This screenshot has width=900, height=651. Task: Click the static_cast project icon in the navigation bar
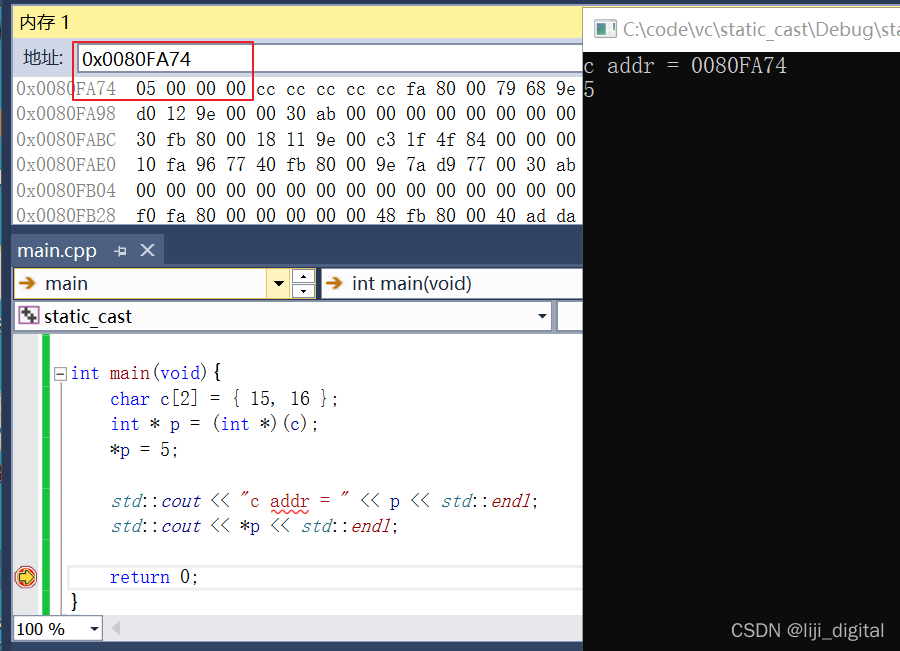pyautogui.click(x=28, y=316)
